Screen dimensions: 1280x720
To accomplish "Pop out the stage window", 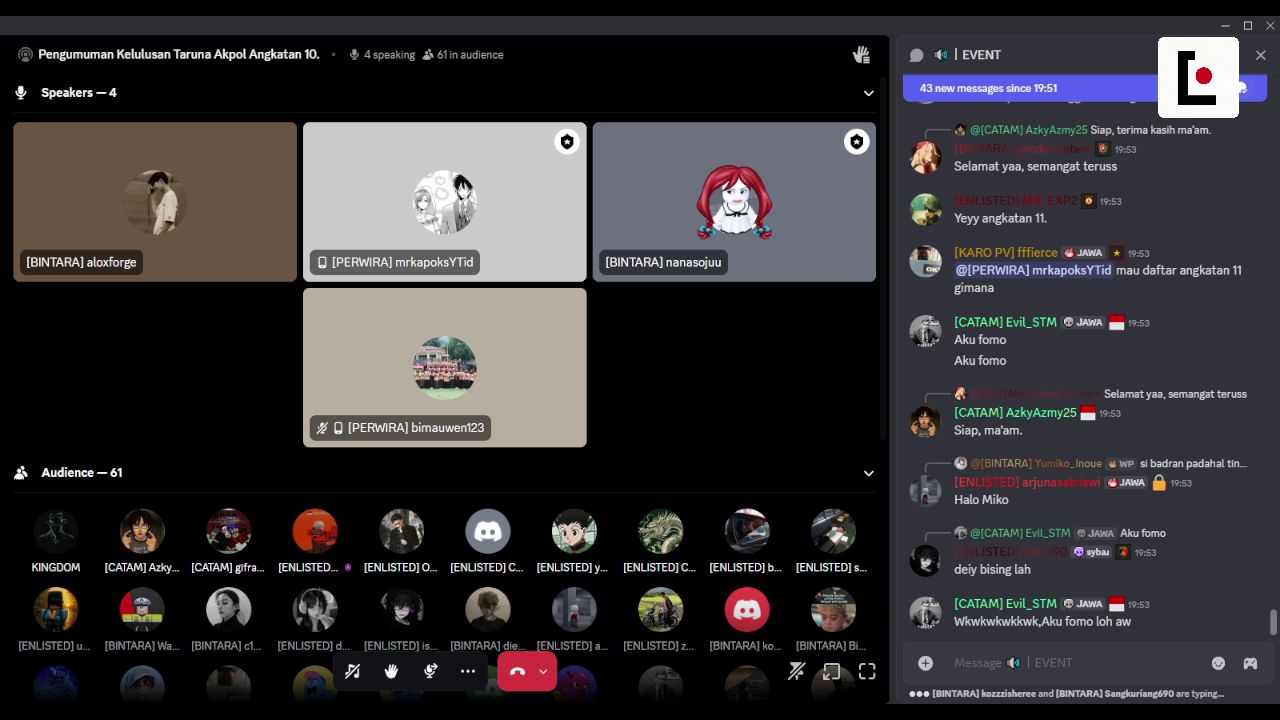I will (832, 671).
